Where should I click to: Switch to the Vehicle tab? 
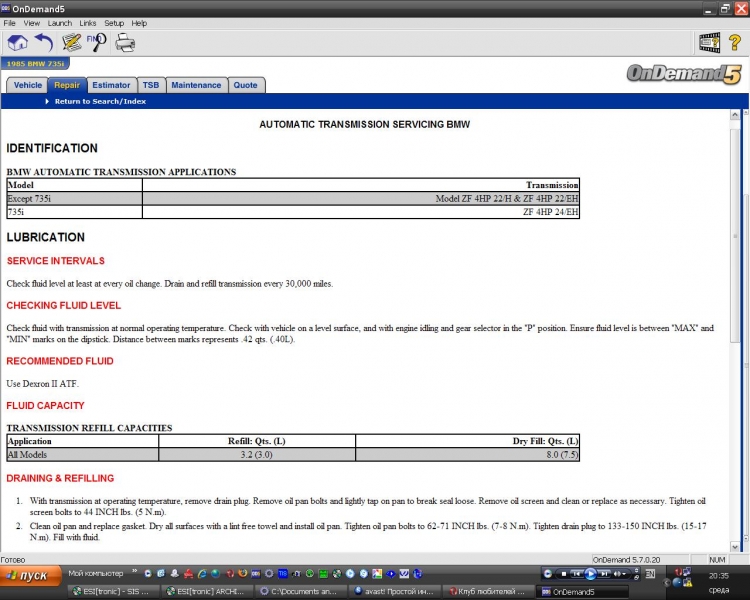[28, 85]
